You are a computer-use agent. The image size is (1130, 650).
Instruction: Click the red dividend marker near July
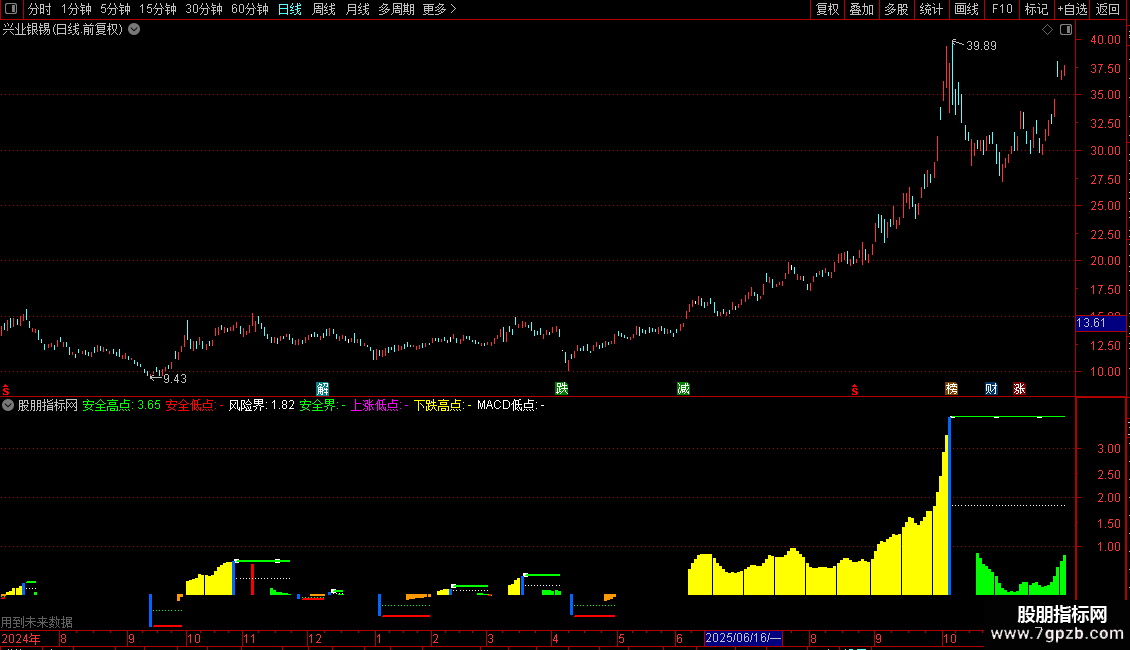[x=855, y=390]
